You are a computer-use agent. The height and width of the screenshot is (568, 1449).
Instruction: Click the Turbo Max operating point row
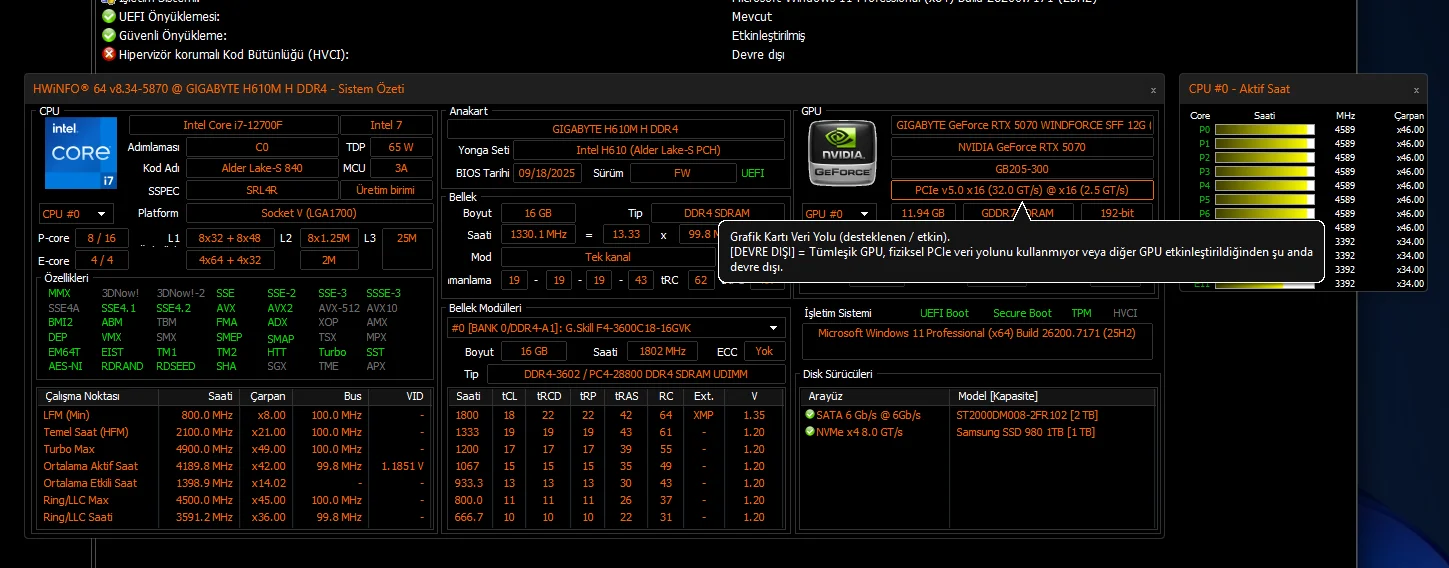point(234,449)
